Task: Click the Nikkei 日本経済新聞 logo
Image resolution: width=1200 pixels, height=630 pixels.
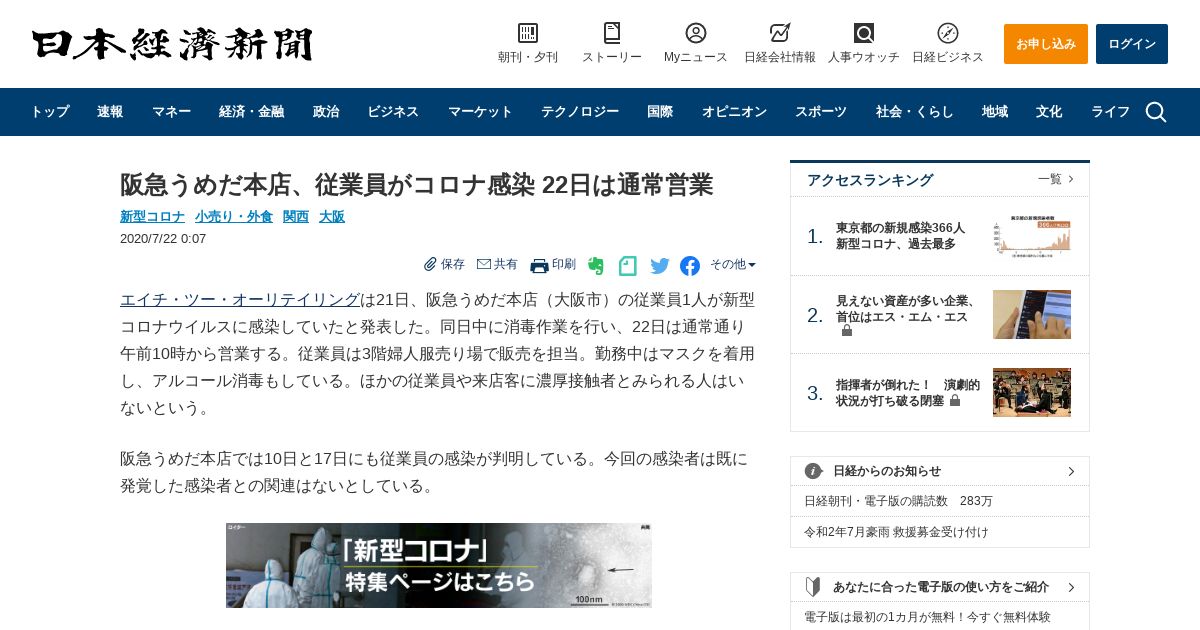Action: [x=172, y=44]
